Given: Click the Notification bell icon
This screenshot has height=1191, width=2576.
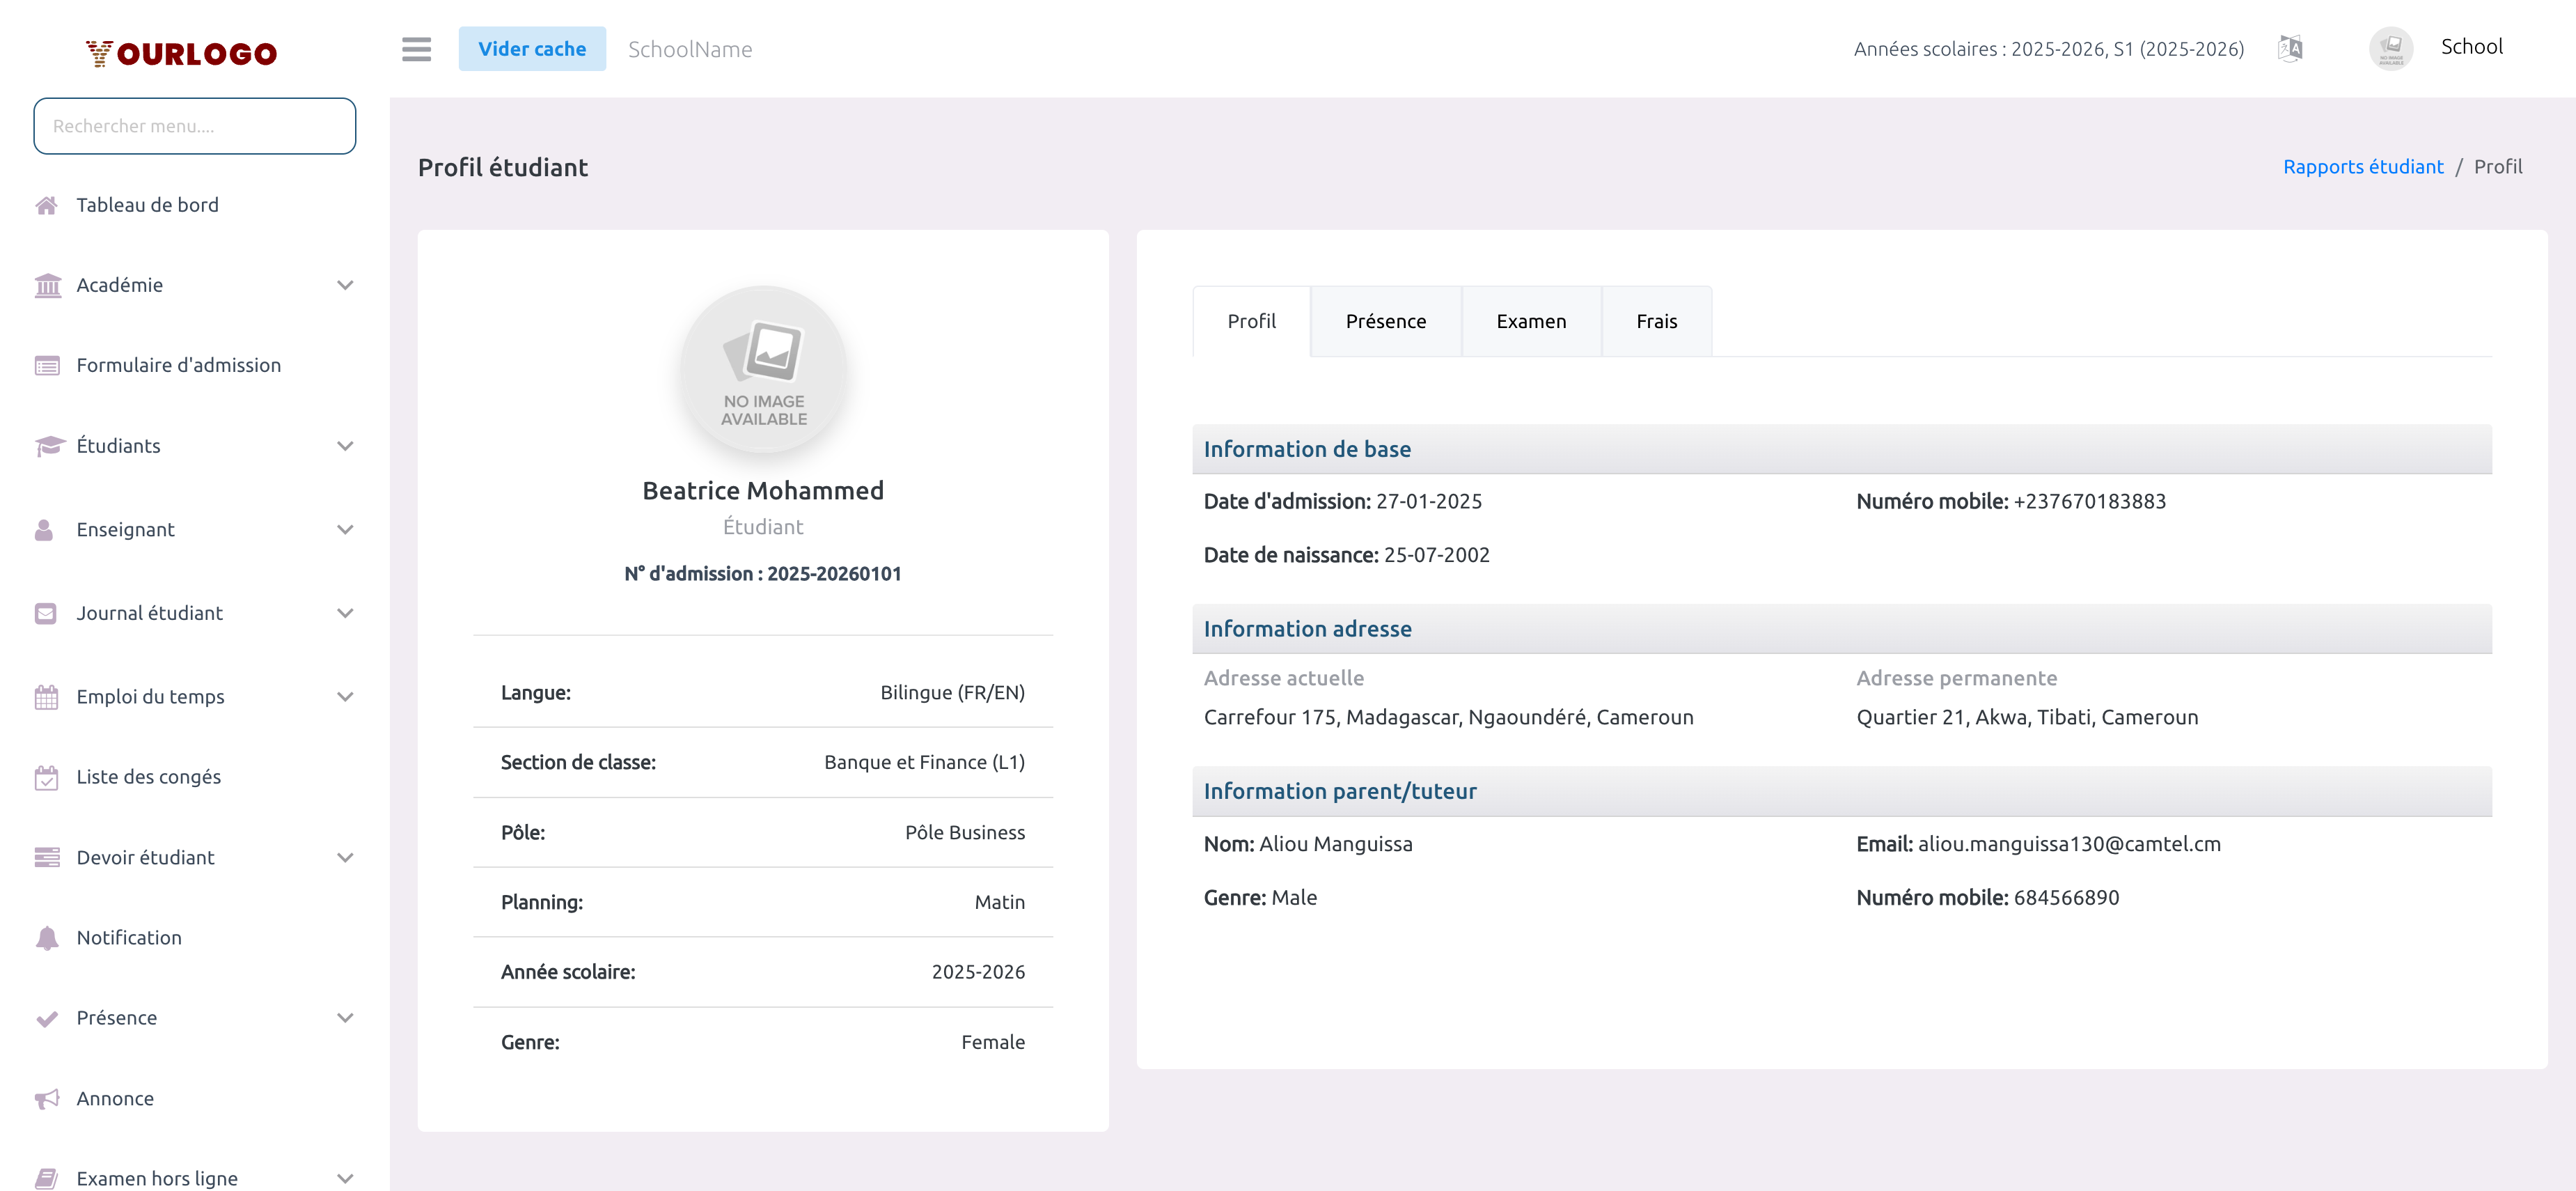Looking at the screenshot, I should coord(46,937).
